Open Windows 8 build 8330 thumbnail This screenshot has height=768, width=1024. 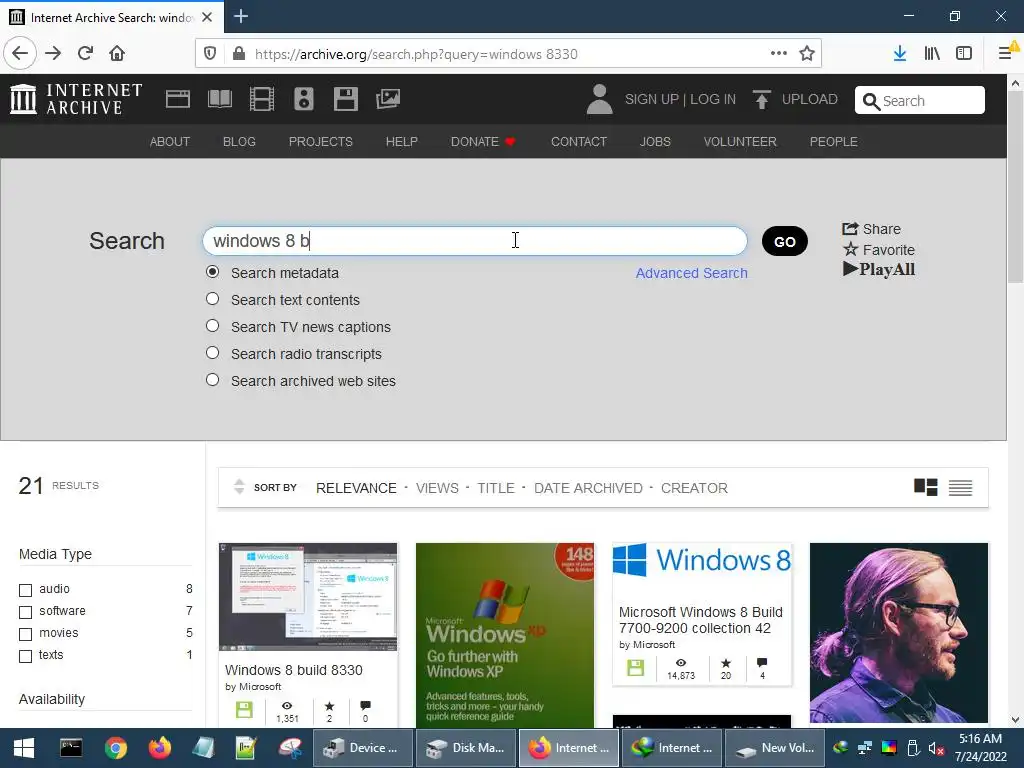308,596
